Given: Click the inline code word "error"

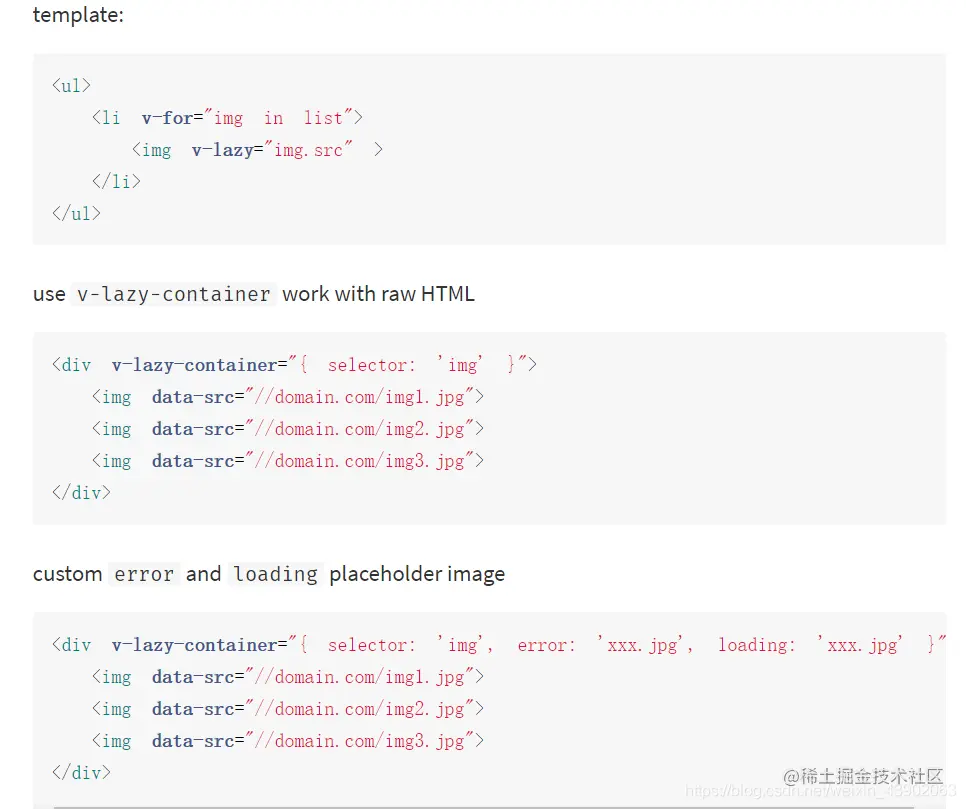Looking at the screenshot, I should 144,574.
